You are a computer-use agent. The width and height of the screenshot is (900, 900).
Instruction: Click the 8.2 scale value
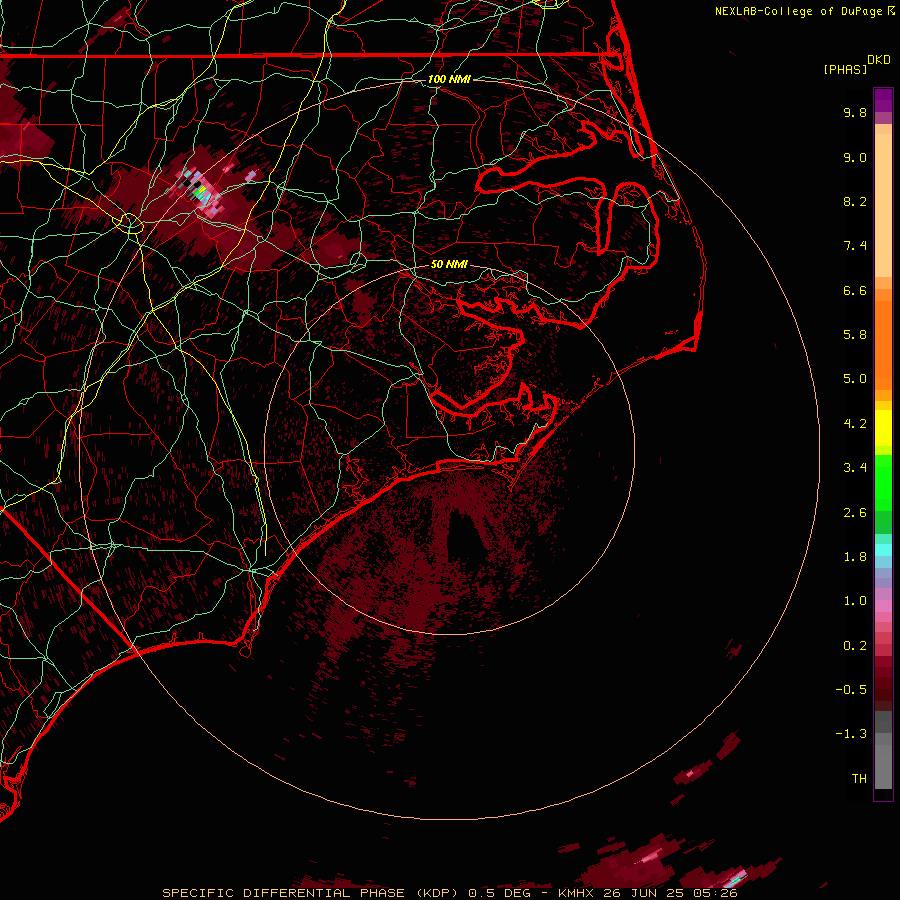[855, 201]
